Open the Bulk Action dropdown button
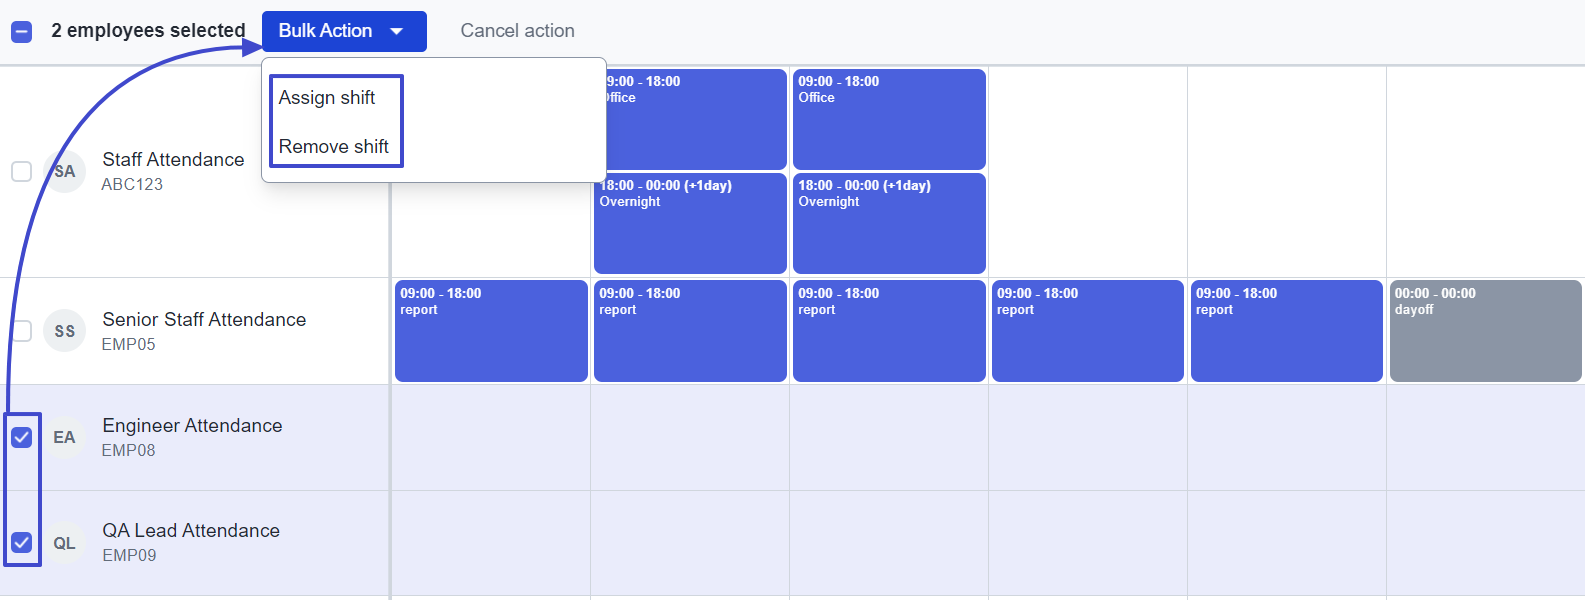Image resolution: width=1585 pixels, height=600 pixels. (x=344, y=31)
